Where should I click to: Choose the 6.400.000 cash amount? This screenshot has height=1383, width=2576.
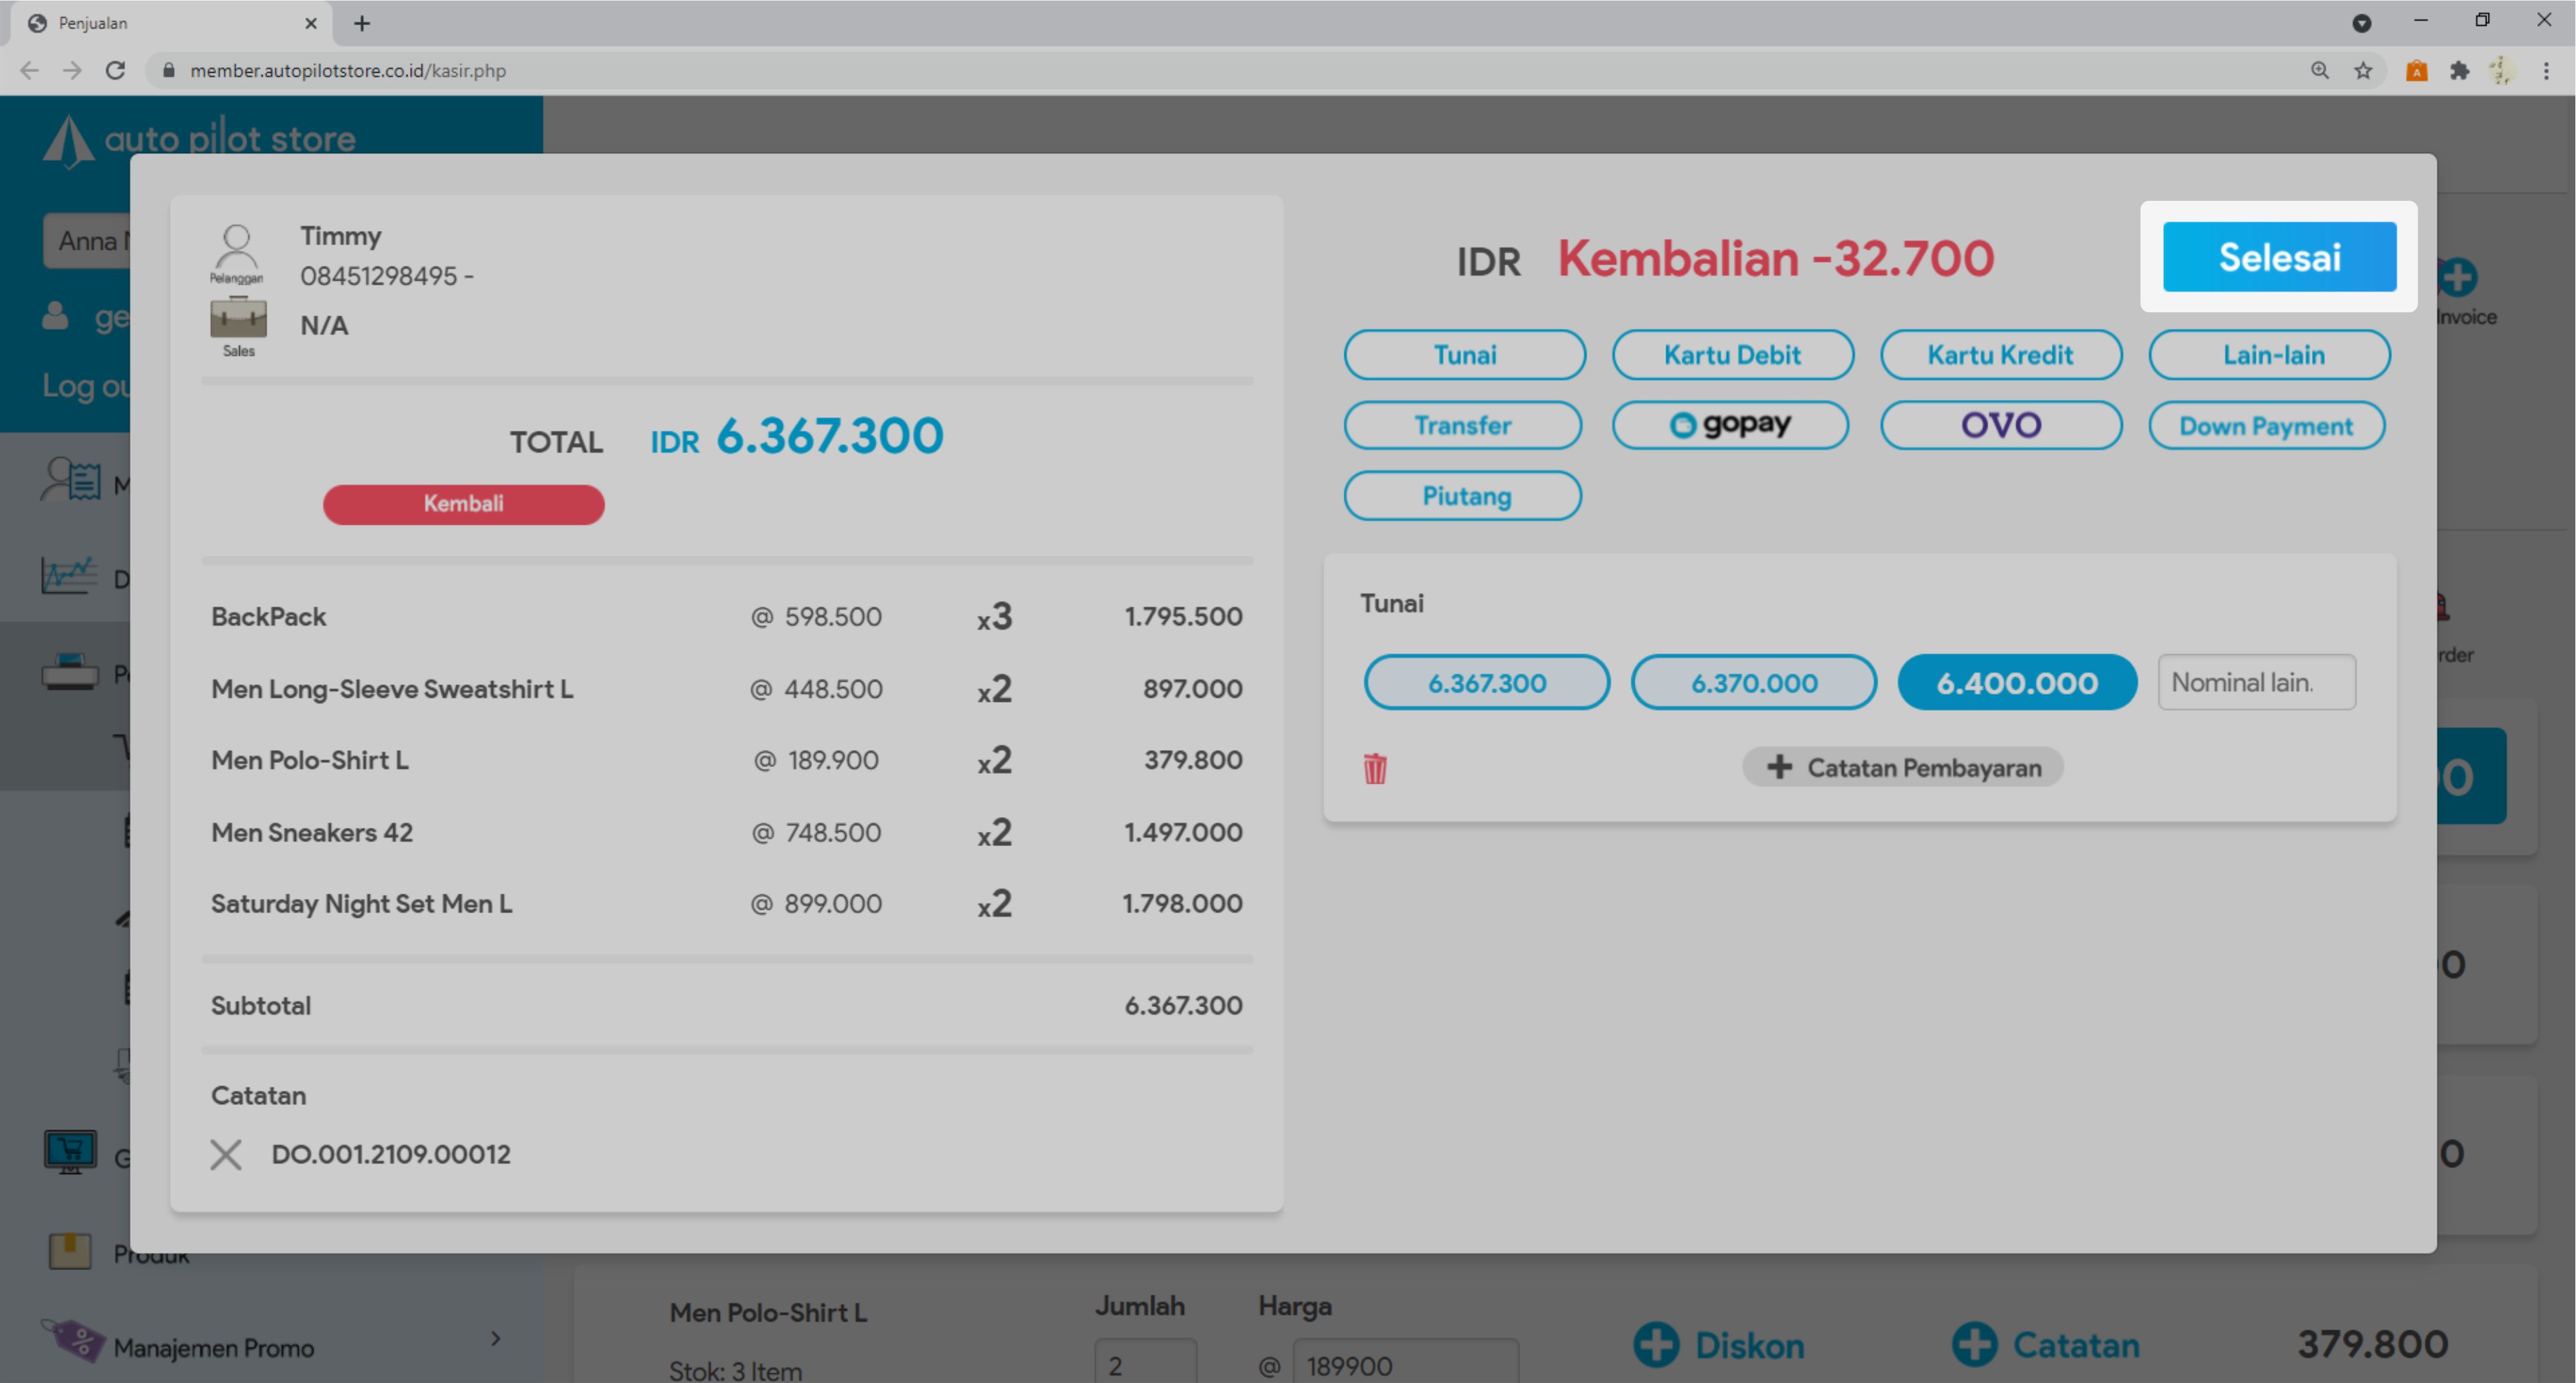[x=2016, y=683]
